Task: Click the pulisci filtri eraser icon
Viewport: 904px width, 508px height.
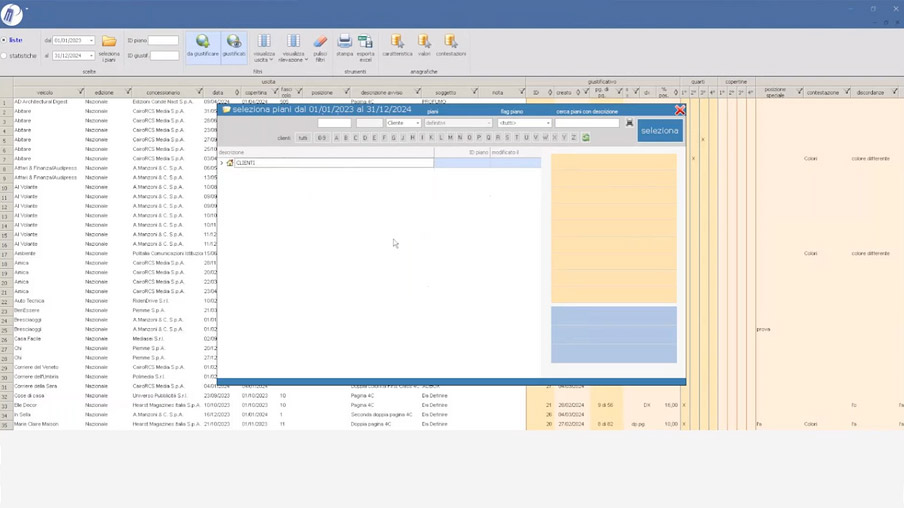Action: point(320,42)
